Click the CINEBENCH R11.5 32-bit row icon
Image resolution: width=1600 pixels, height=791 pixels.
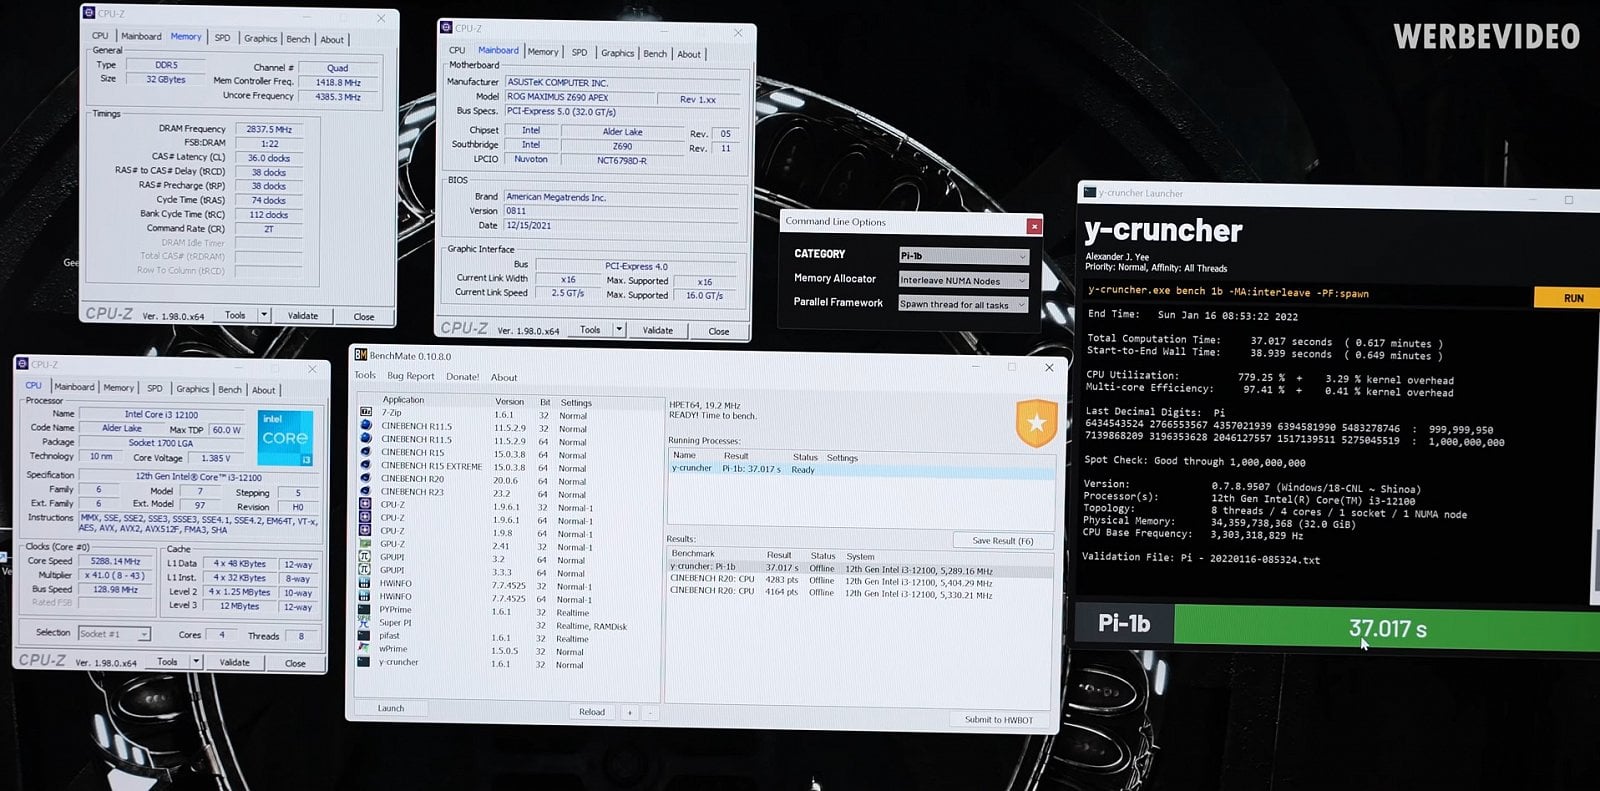[x=365, y=426]
